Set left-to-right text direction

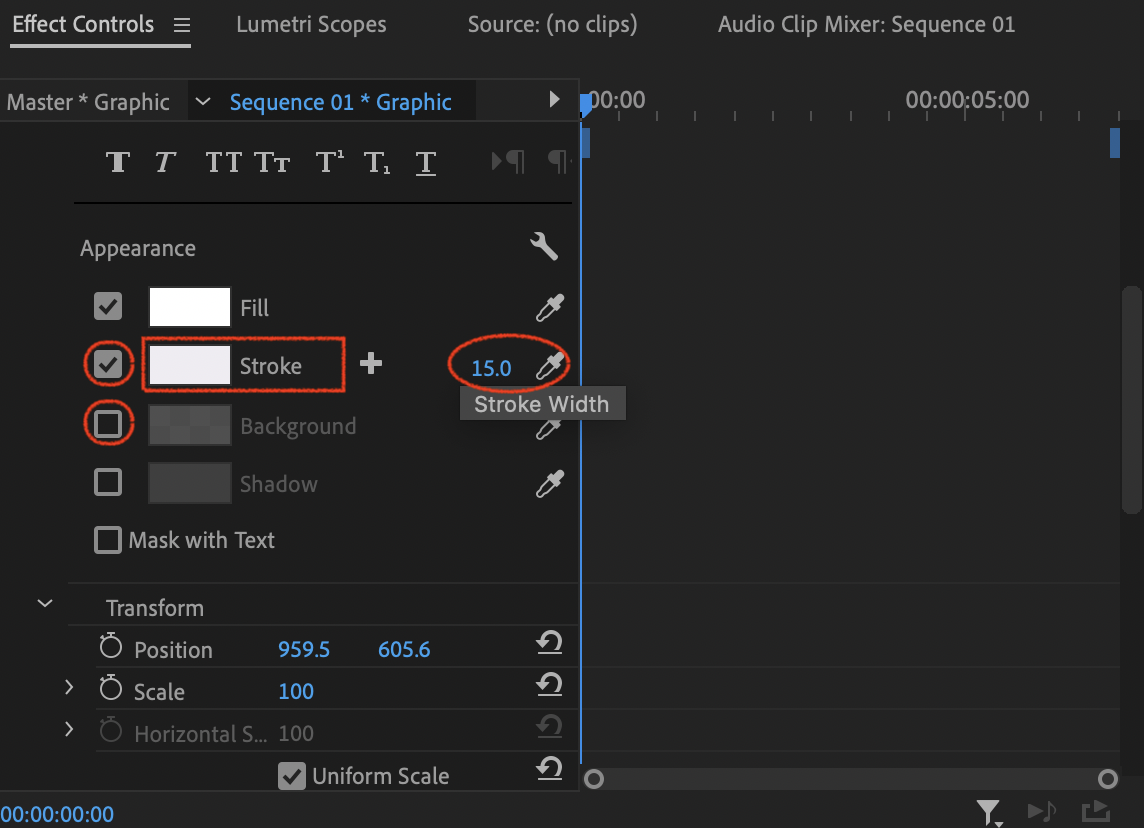click(x=509, y=161)
